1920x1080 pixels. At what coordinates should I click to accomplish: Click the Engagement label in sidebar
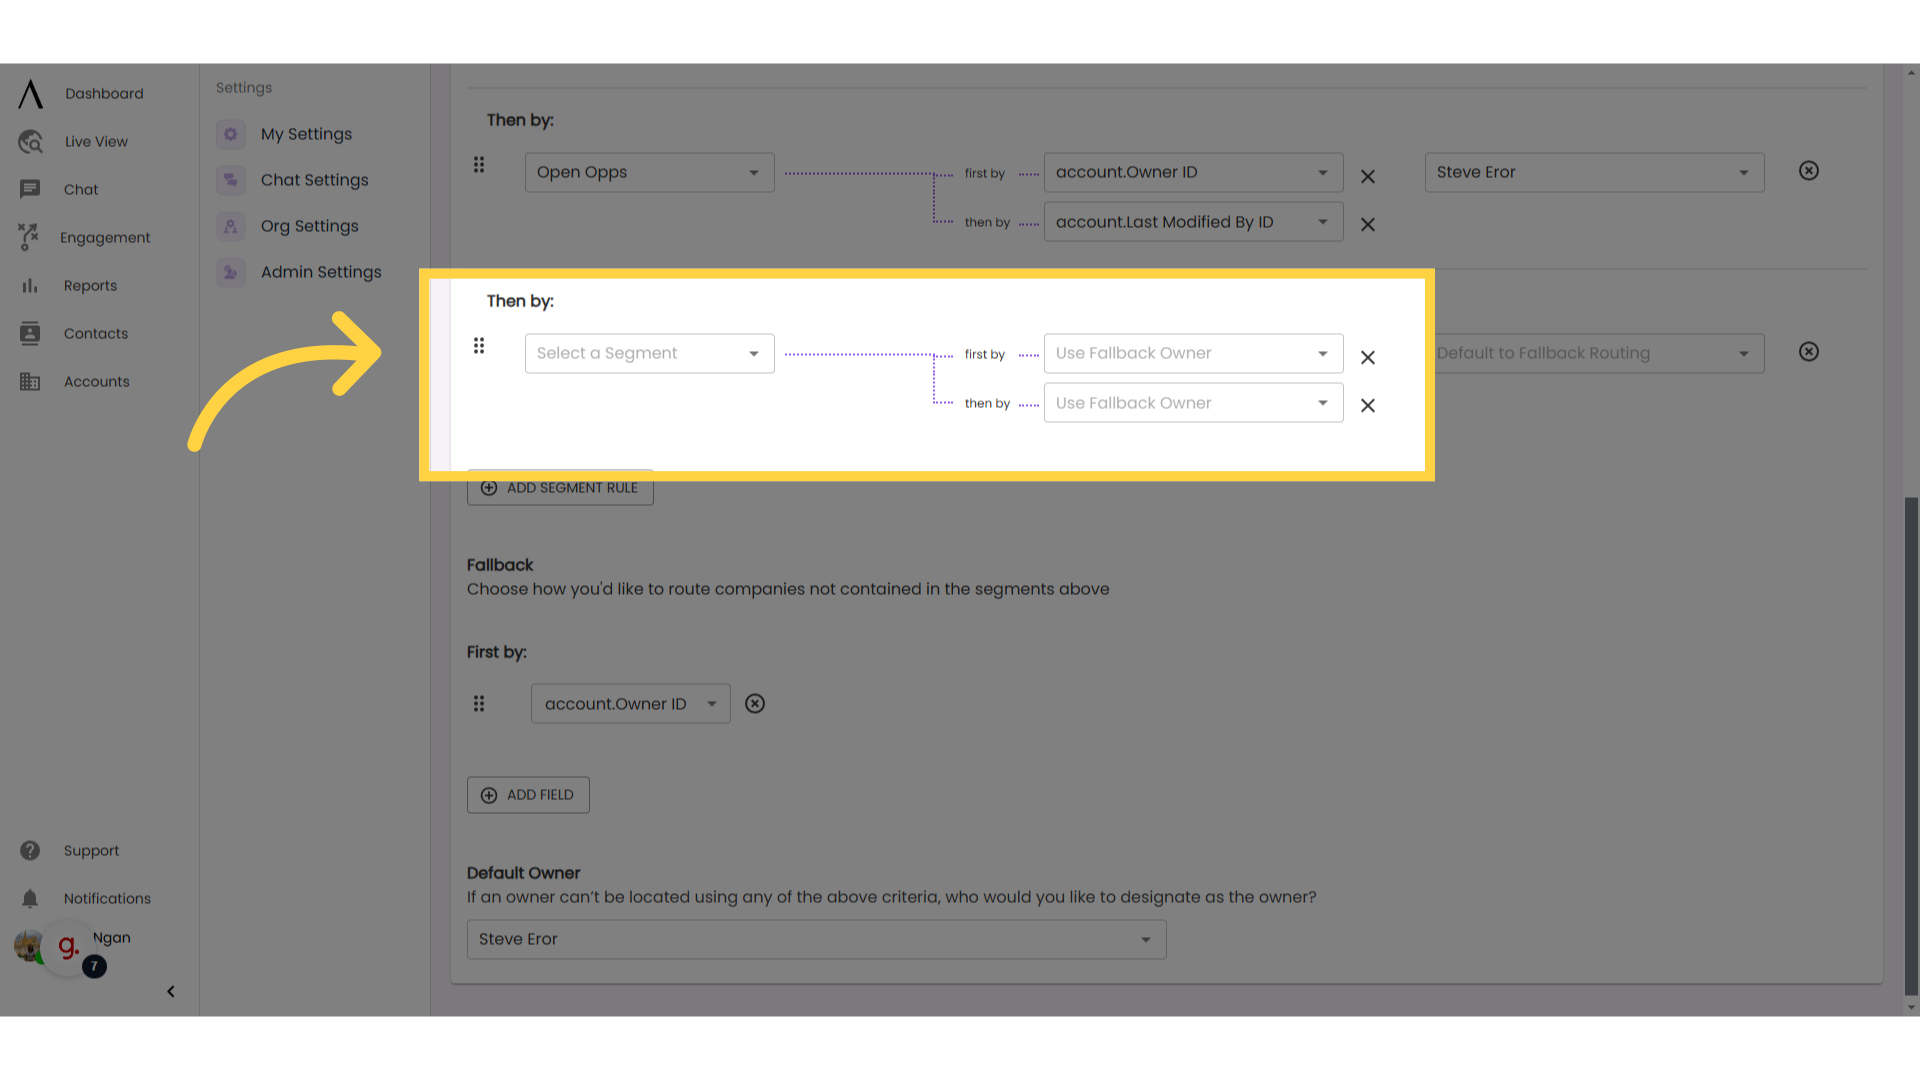coord(105,238)
